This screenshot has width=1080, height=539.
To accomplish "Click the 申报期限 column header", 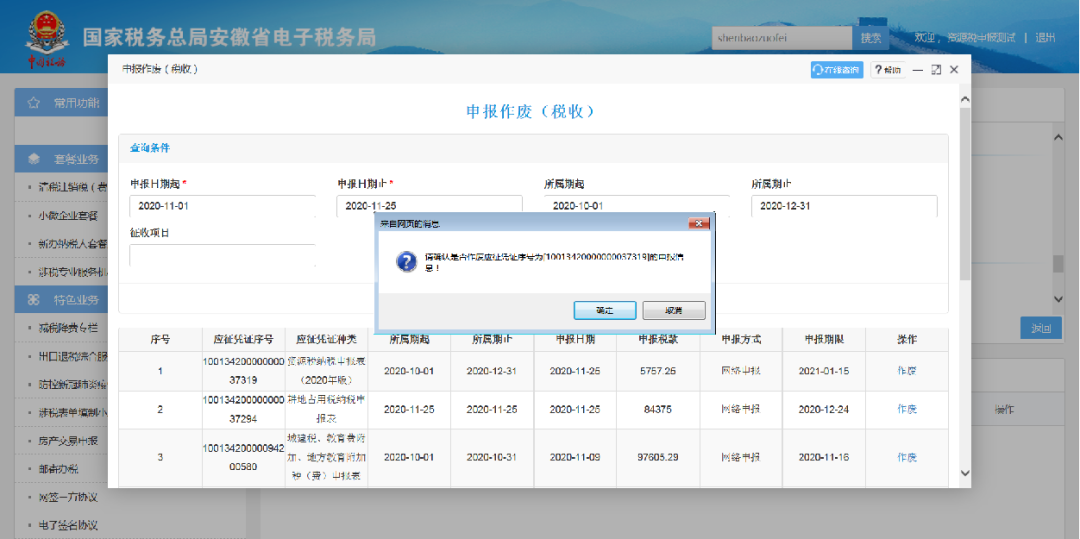I will pos(824,339).
